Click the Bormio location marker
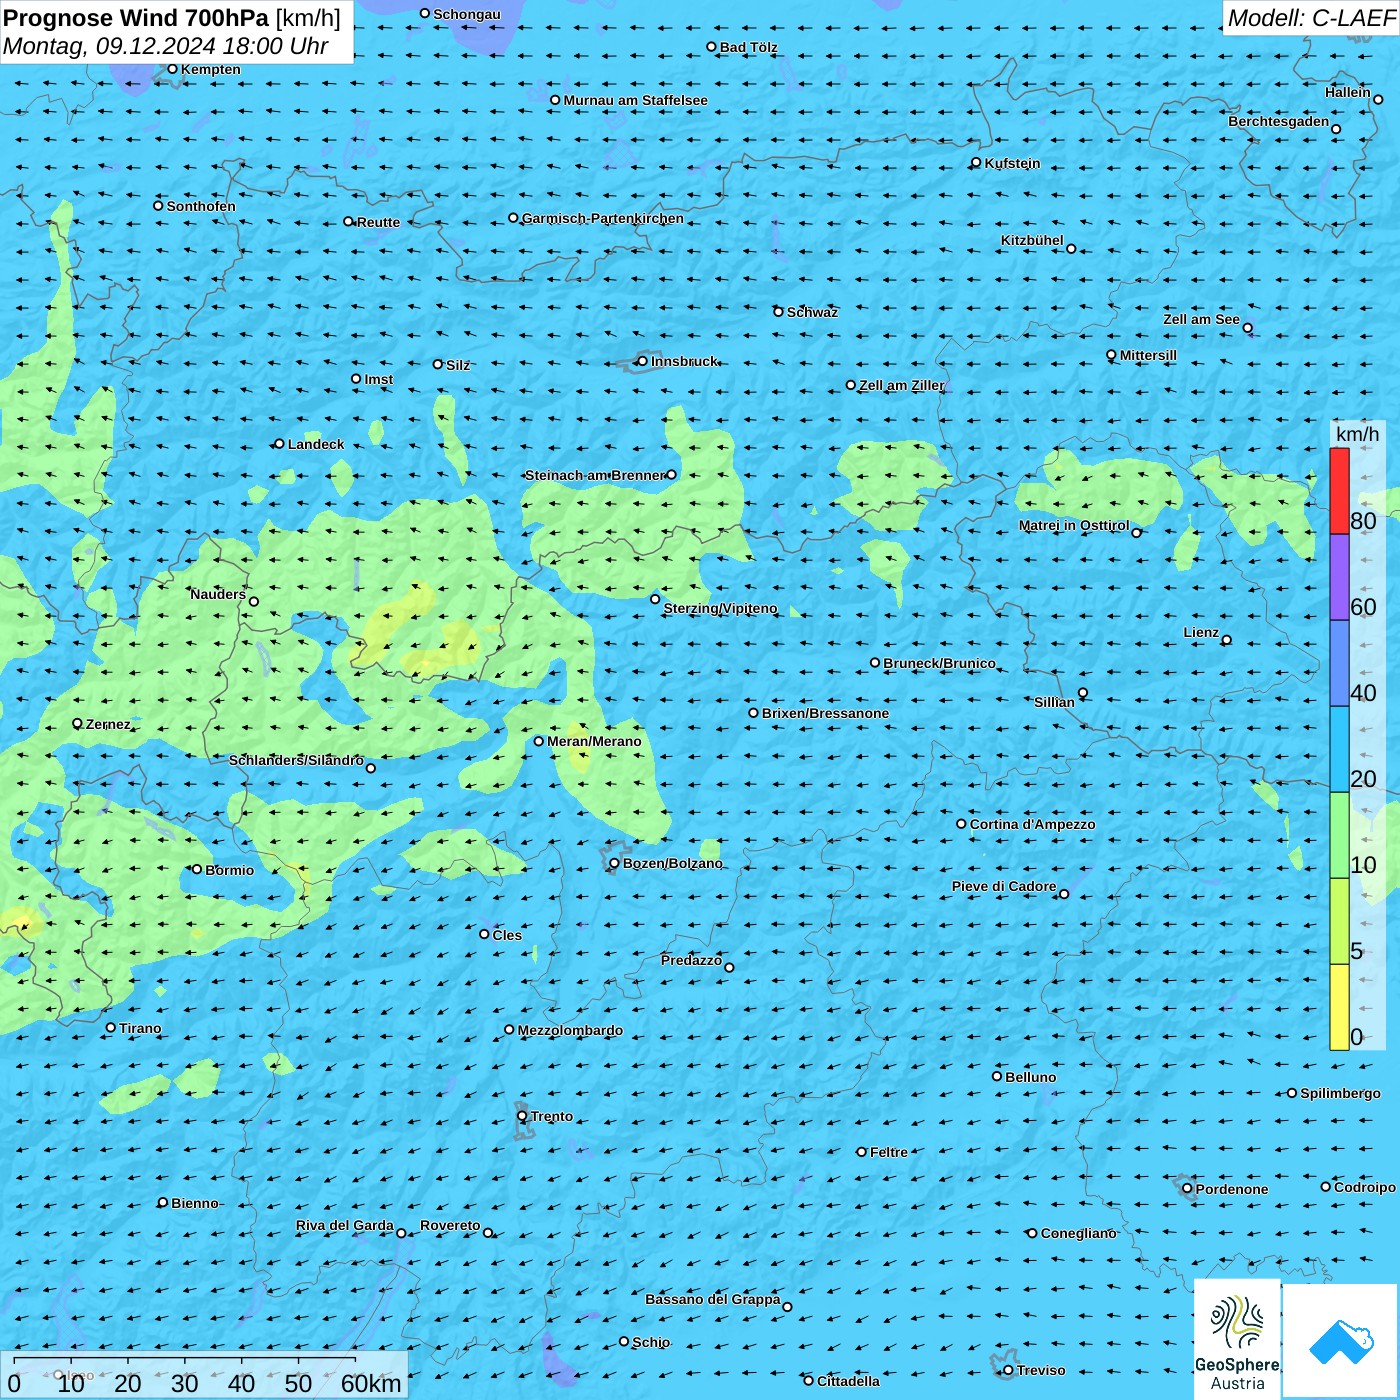 197,869
